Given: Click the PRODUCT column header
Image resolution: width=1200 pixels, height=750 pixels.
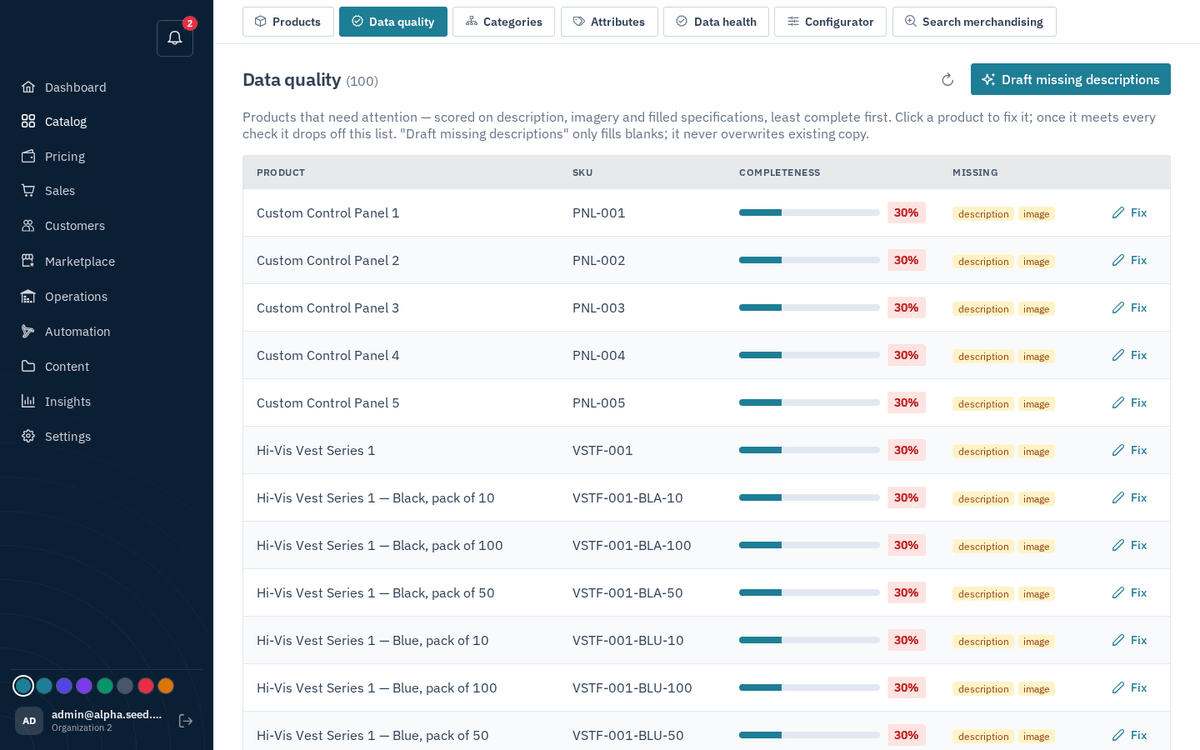Looking at the screenshot, I should coord(281,173).
